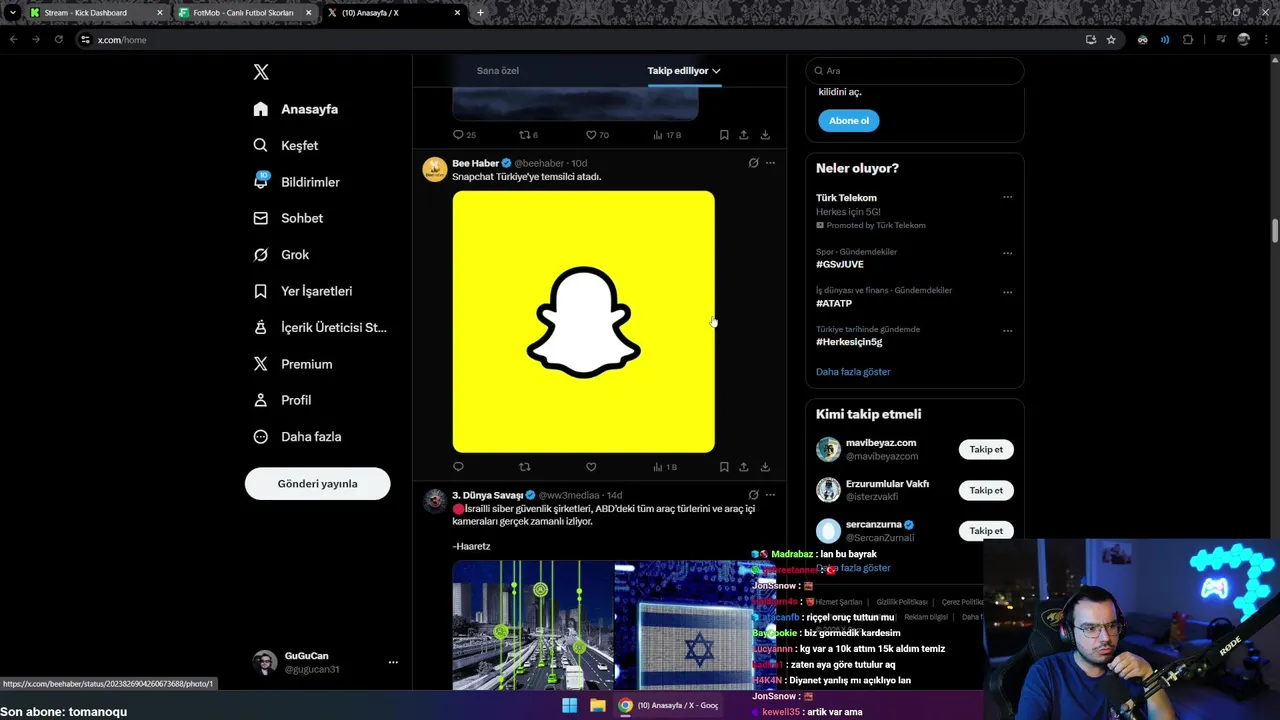The width and height of the screenshot is (1280, 720).
Task: Open browser extensions puzzle icon
Action: click(1188, 40)
